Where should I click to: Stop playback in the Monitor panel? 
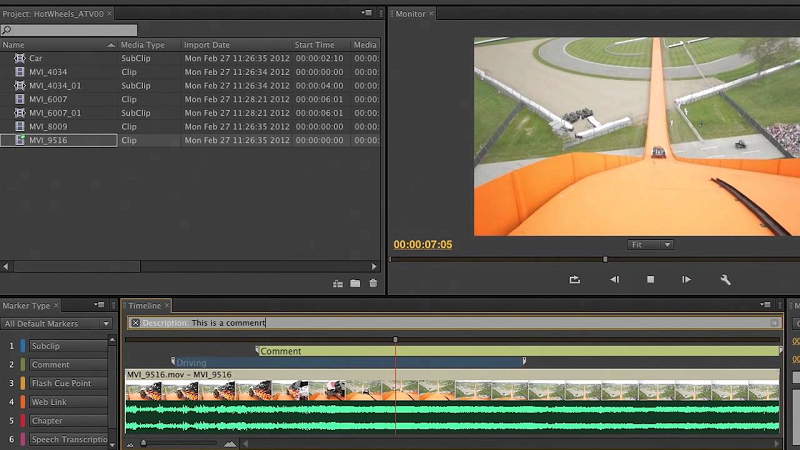650,280
